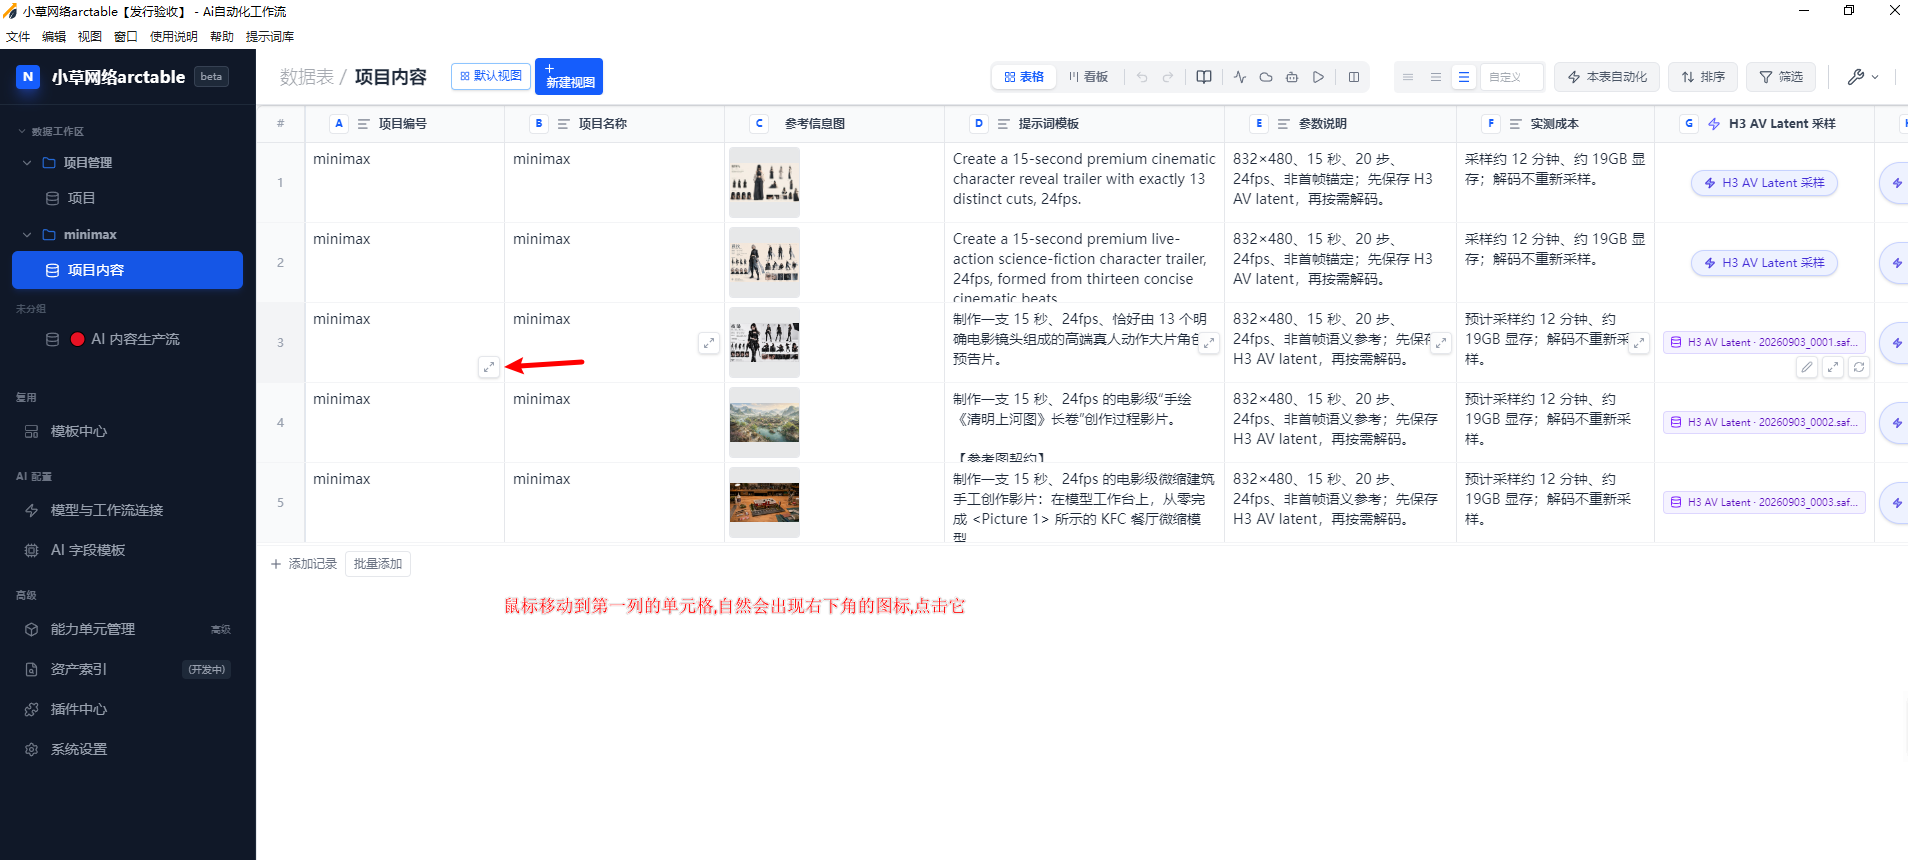Screen dimensions: 1908x860
Task: Collapse the 项目管理 folder
Action: 27,163
